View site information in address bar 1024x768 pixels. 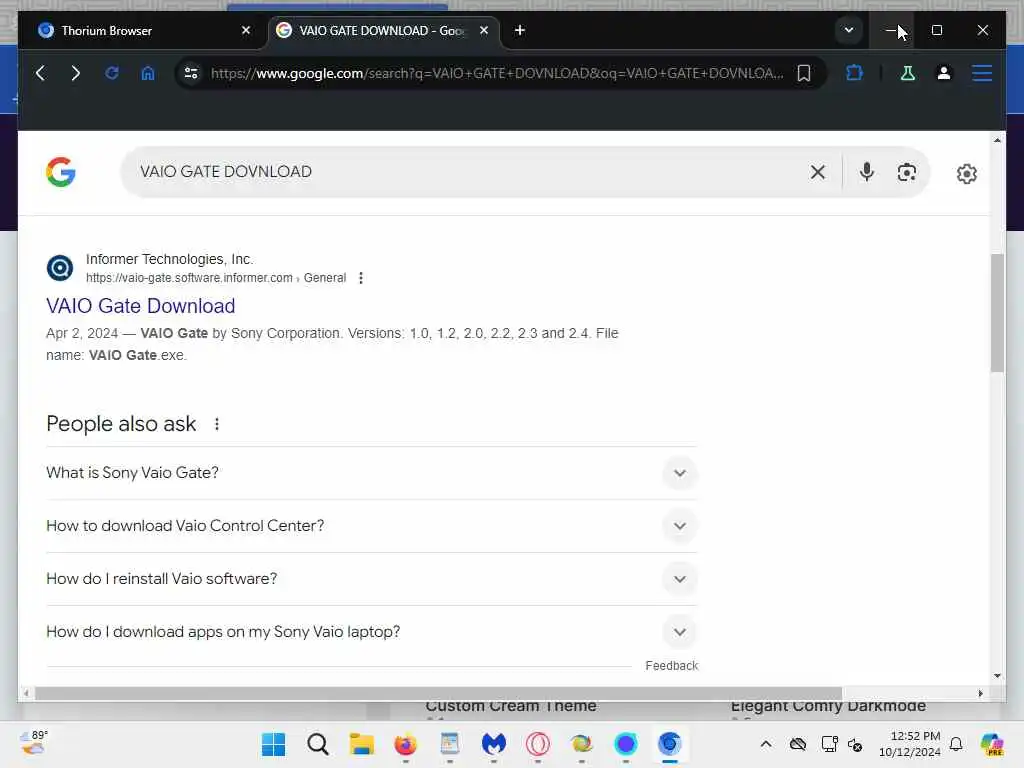(191, 73)
